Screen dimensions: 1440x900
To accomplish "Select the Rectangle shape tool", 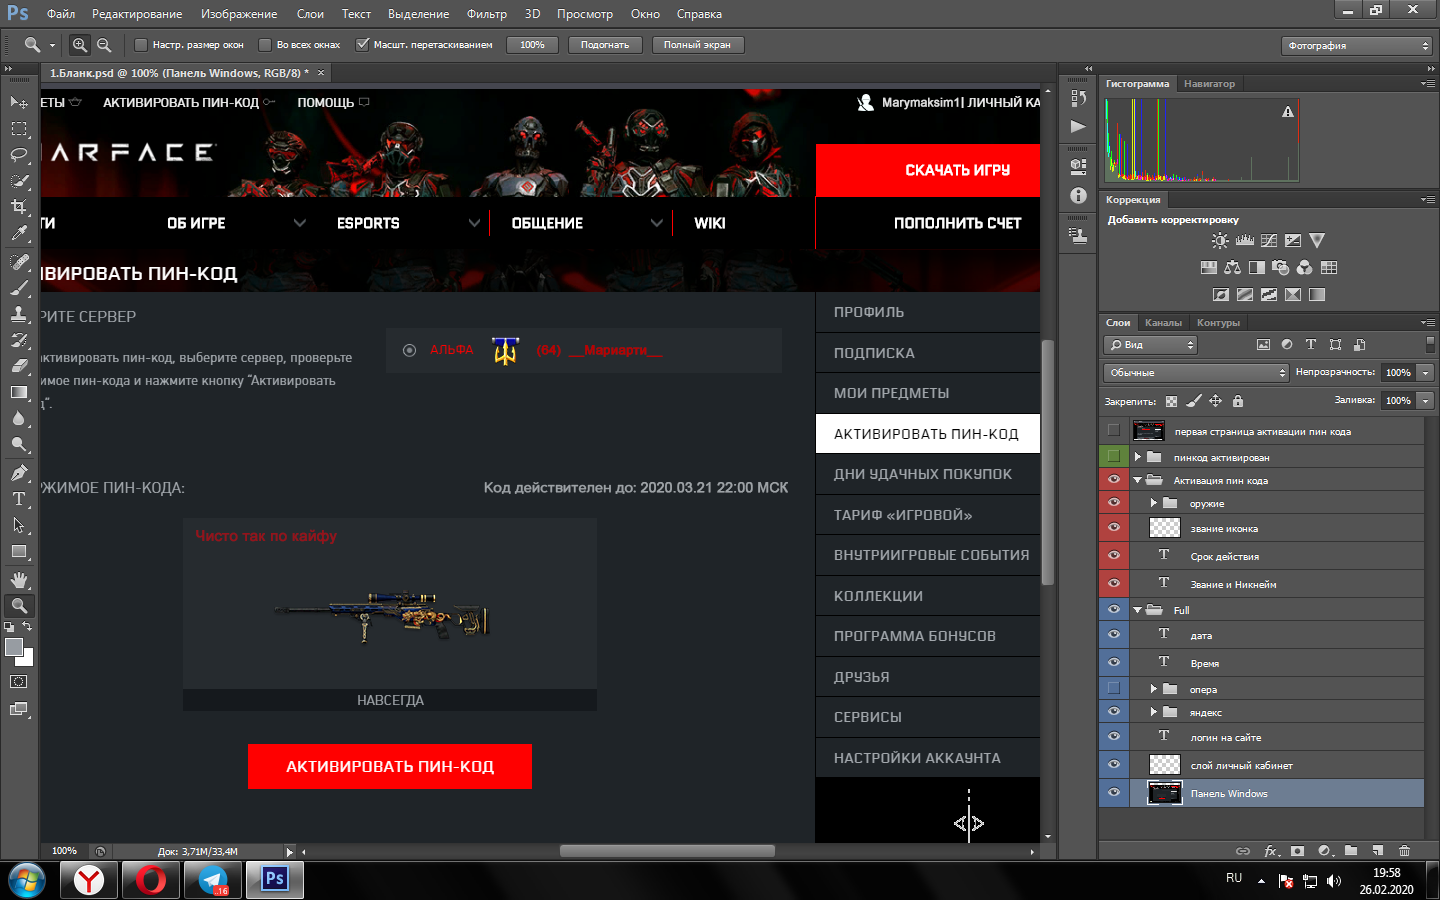I will [x=19, y=551].
